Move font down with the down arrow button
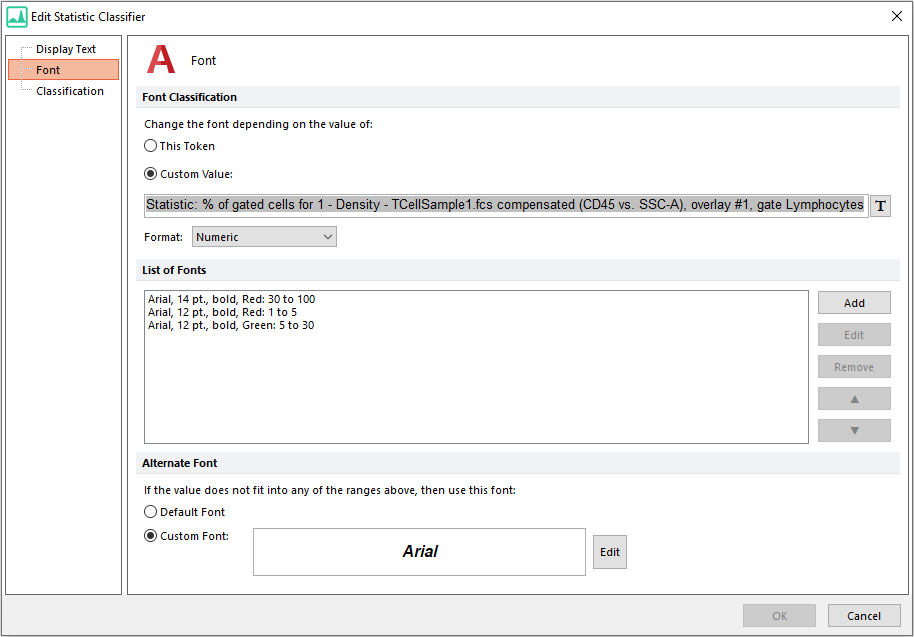914x637 pixels. point(854,431)
